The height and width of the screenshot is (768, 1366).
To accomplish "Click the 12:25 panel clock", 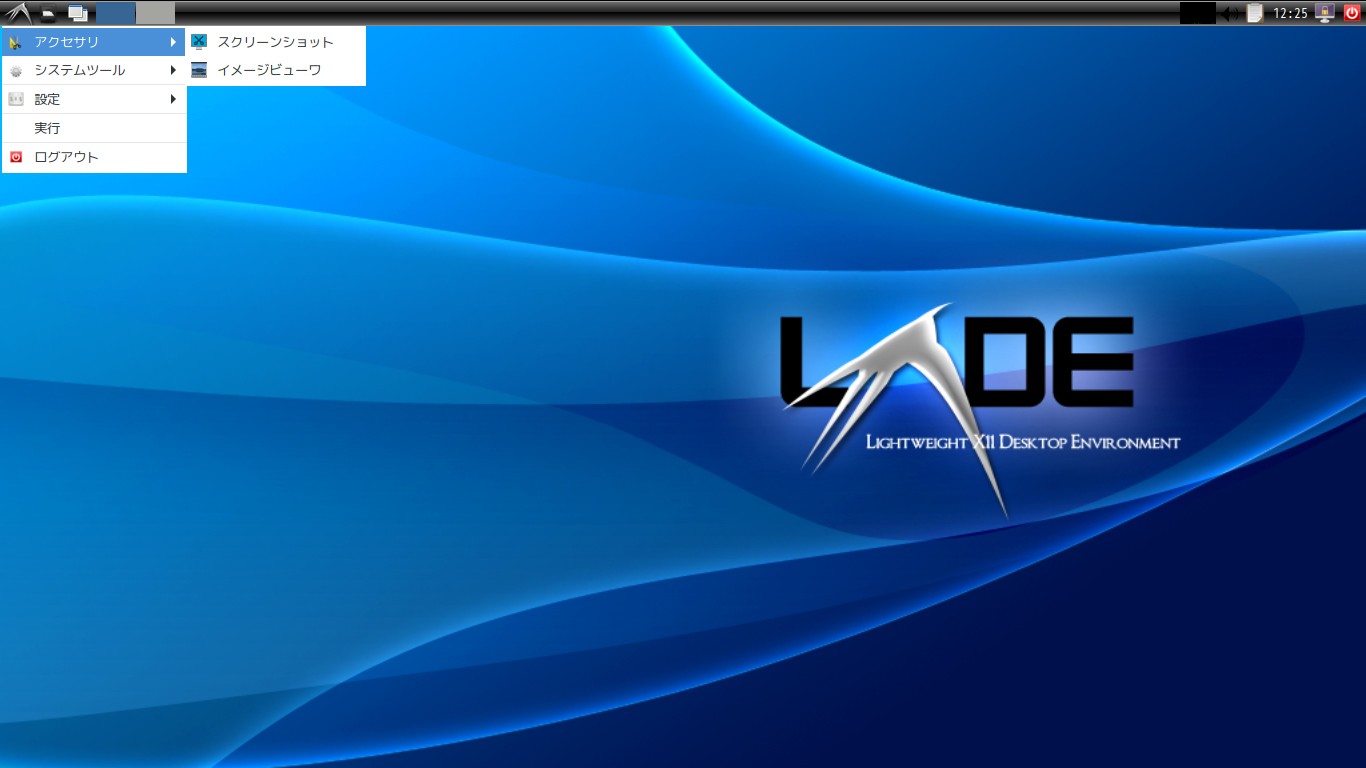I will coord(1290,13).
